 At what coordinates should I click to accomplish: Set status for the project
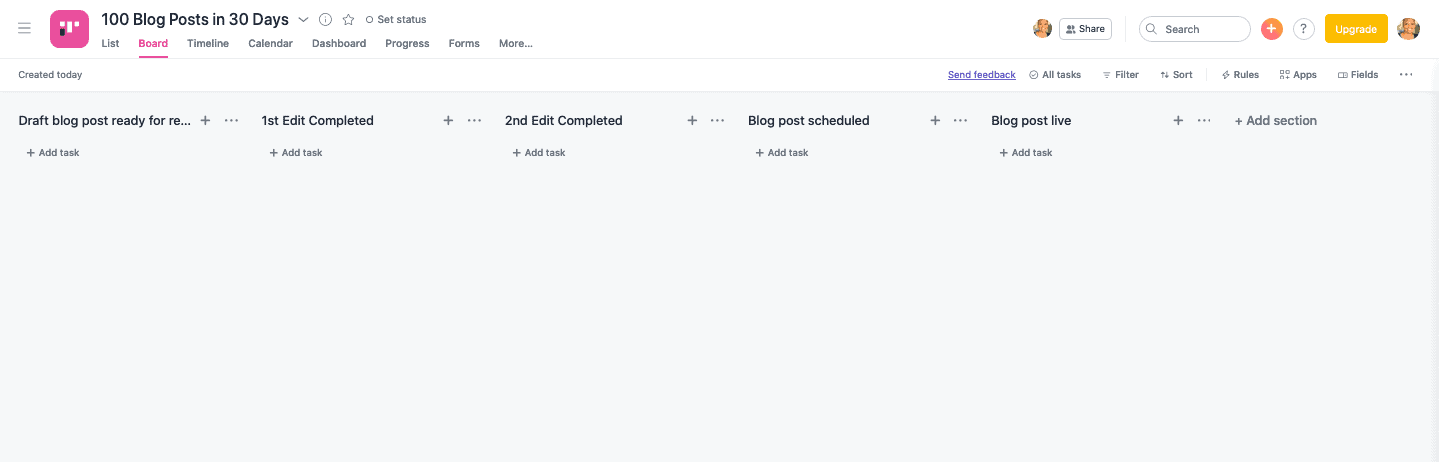click(396, 20)
